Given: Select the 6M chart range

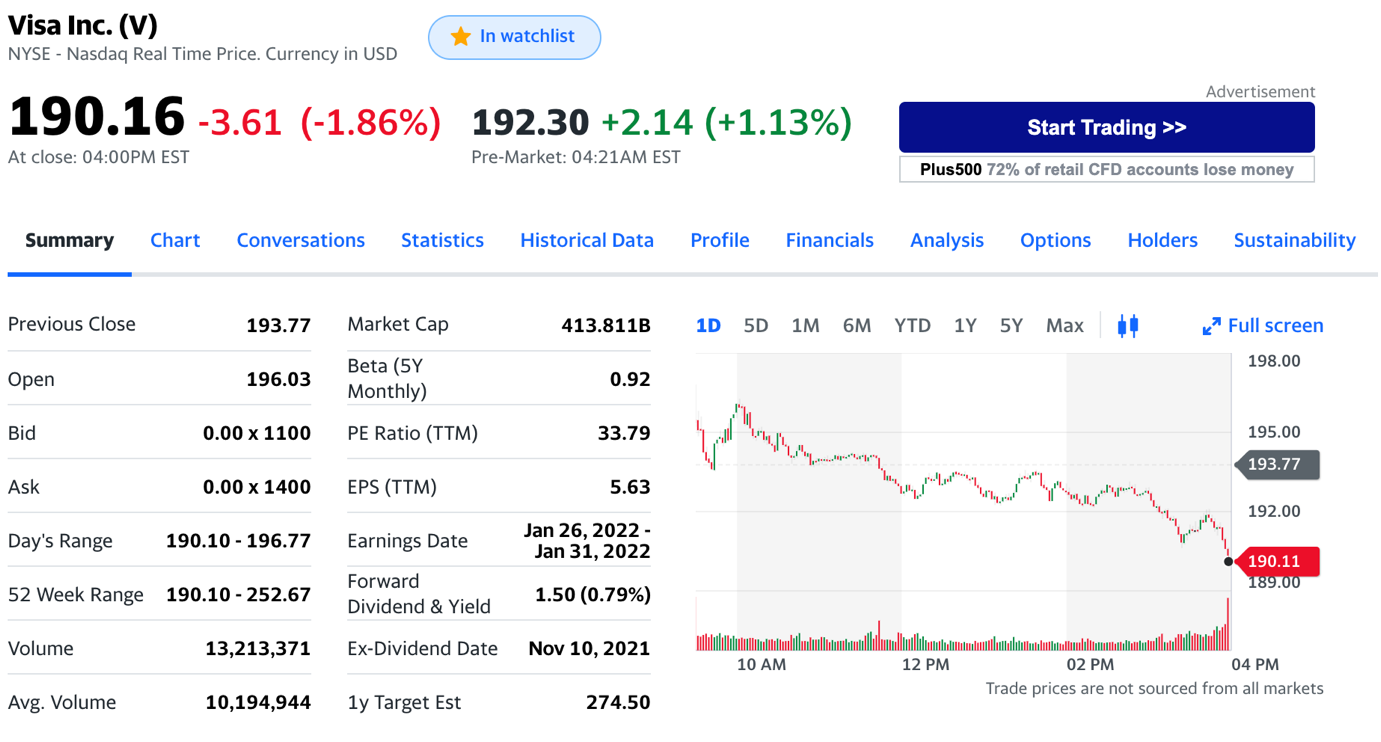Looking at the screenshot, I should [857, 325].
